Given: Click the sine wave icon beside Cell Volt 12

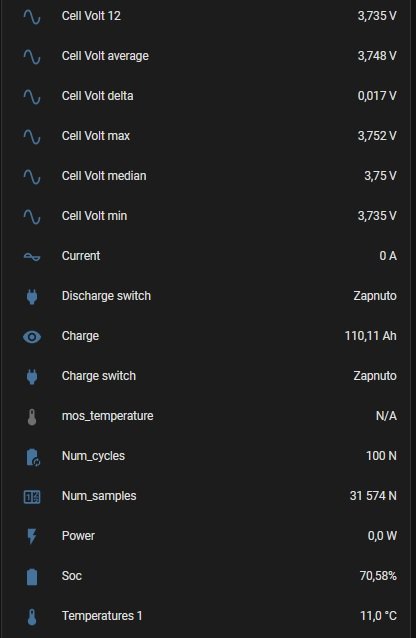Looking at the screenshot, I should [x=32, y=16].
